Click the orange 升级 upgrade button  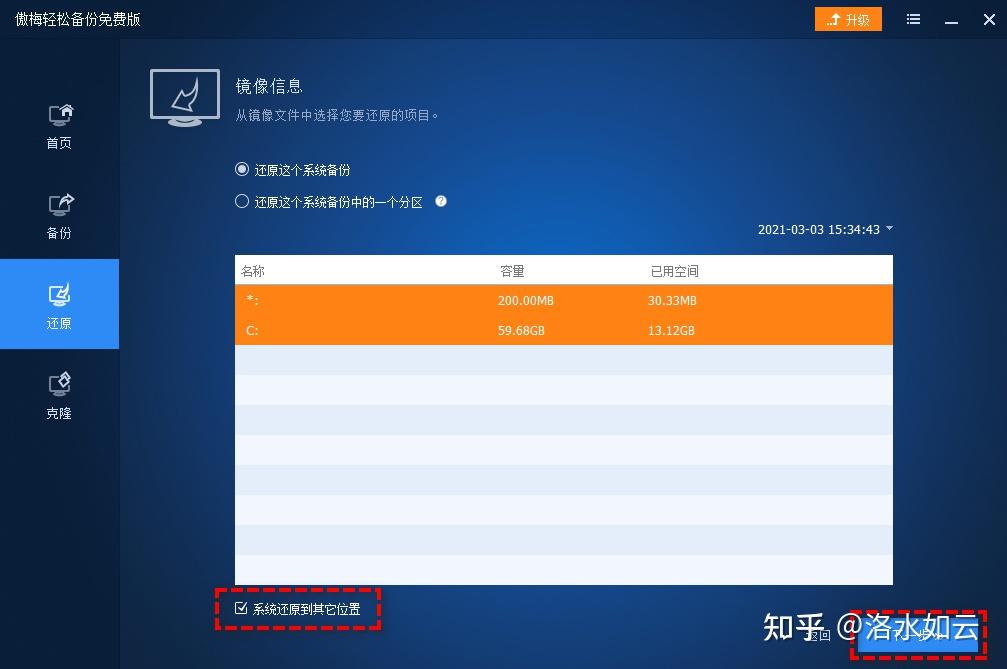point(848,19)
